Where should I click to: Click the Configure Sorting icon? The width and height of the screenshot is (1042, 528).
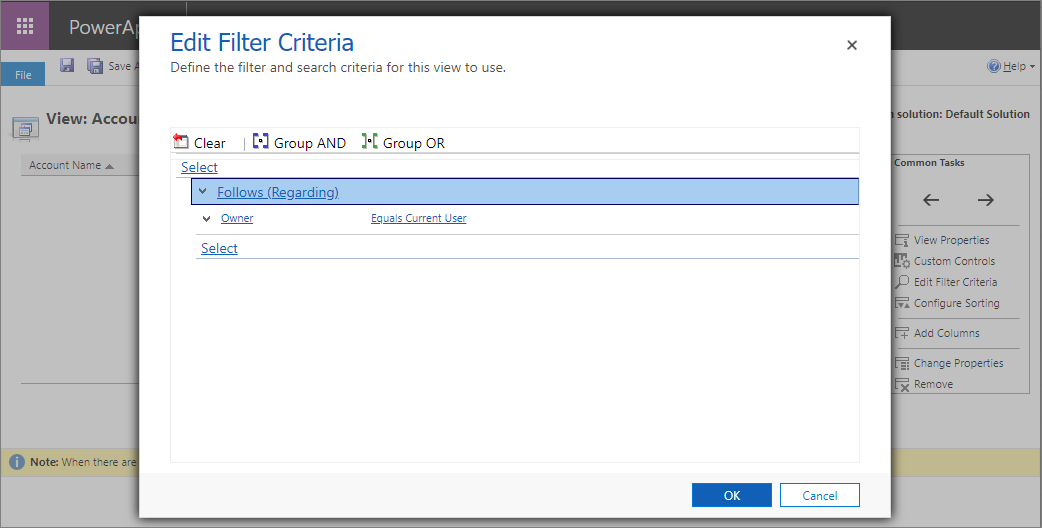click(x=902, y=303)
